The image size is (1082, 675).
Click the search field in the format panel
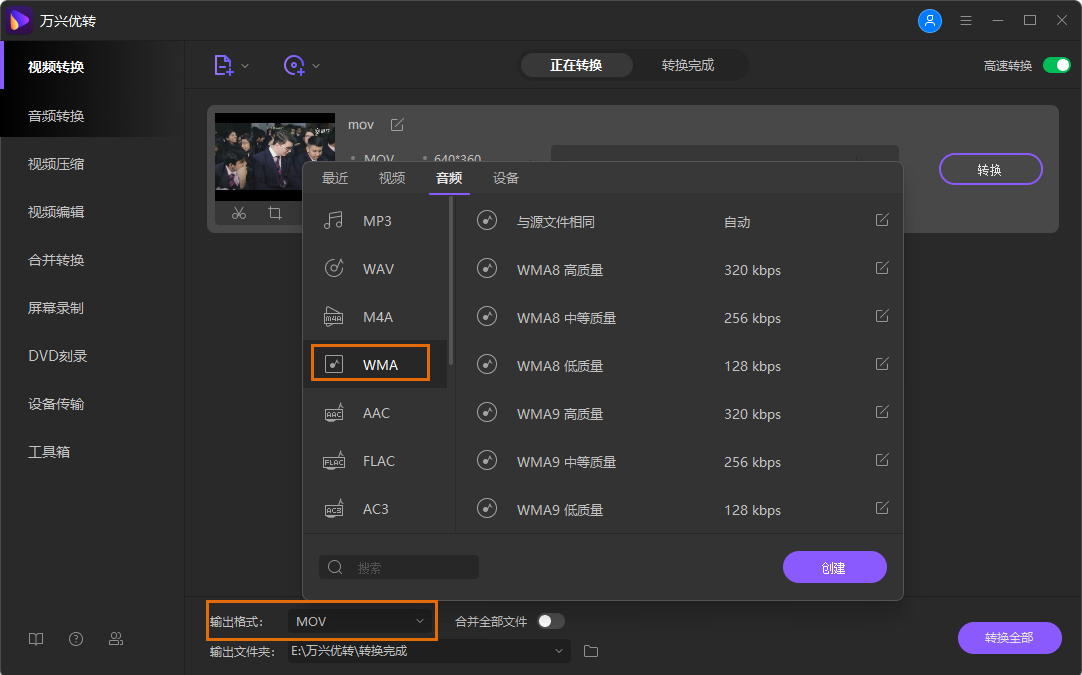[399, 567]
